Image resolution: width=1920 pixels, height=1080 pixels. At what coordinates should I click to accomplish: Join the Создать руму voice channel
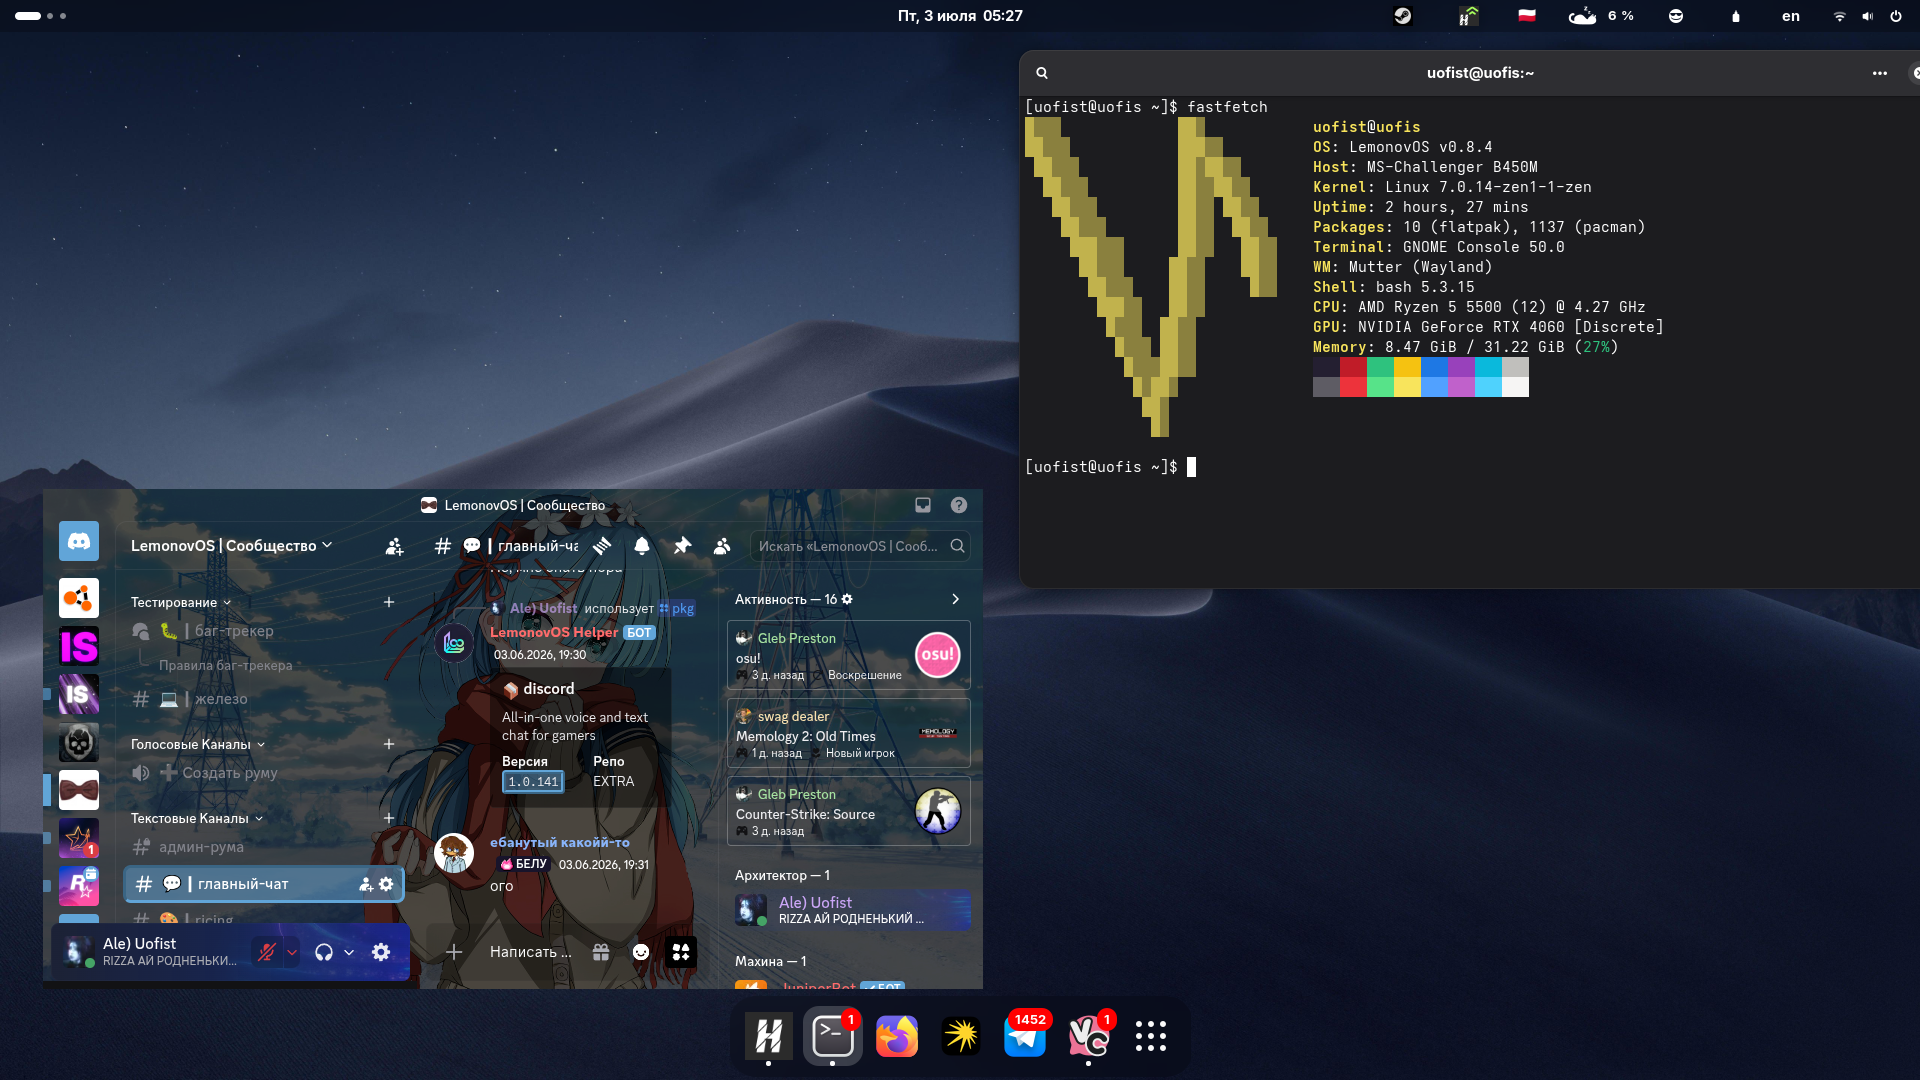tap(265, 773)
